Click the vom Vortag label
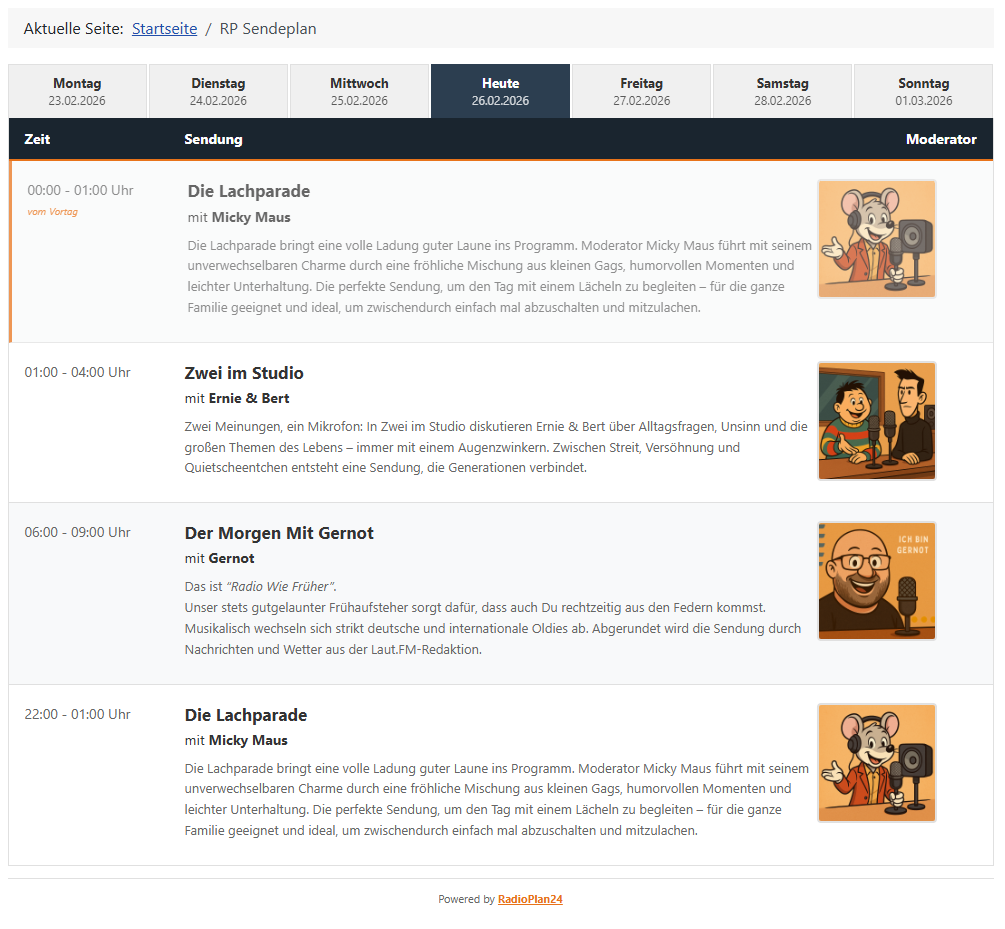 tap(52, 211)
